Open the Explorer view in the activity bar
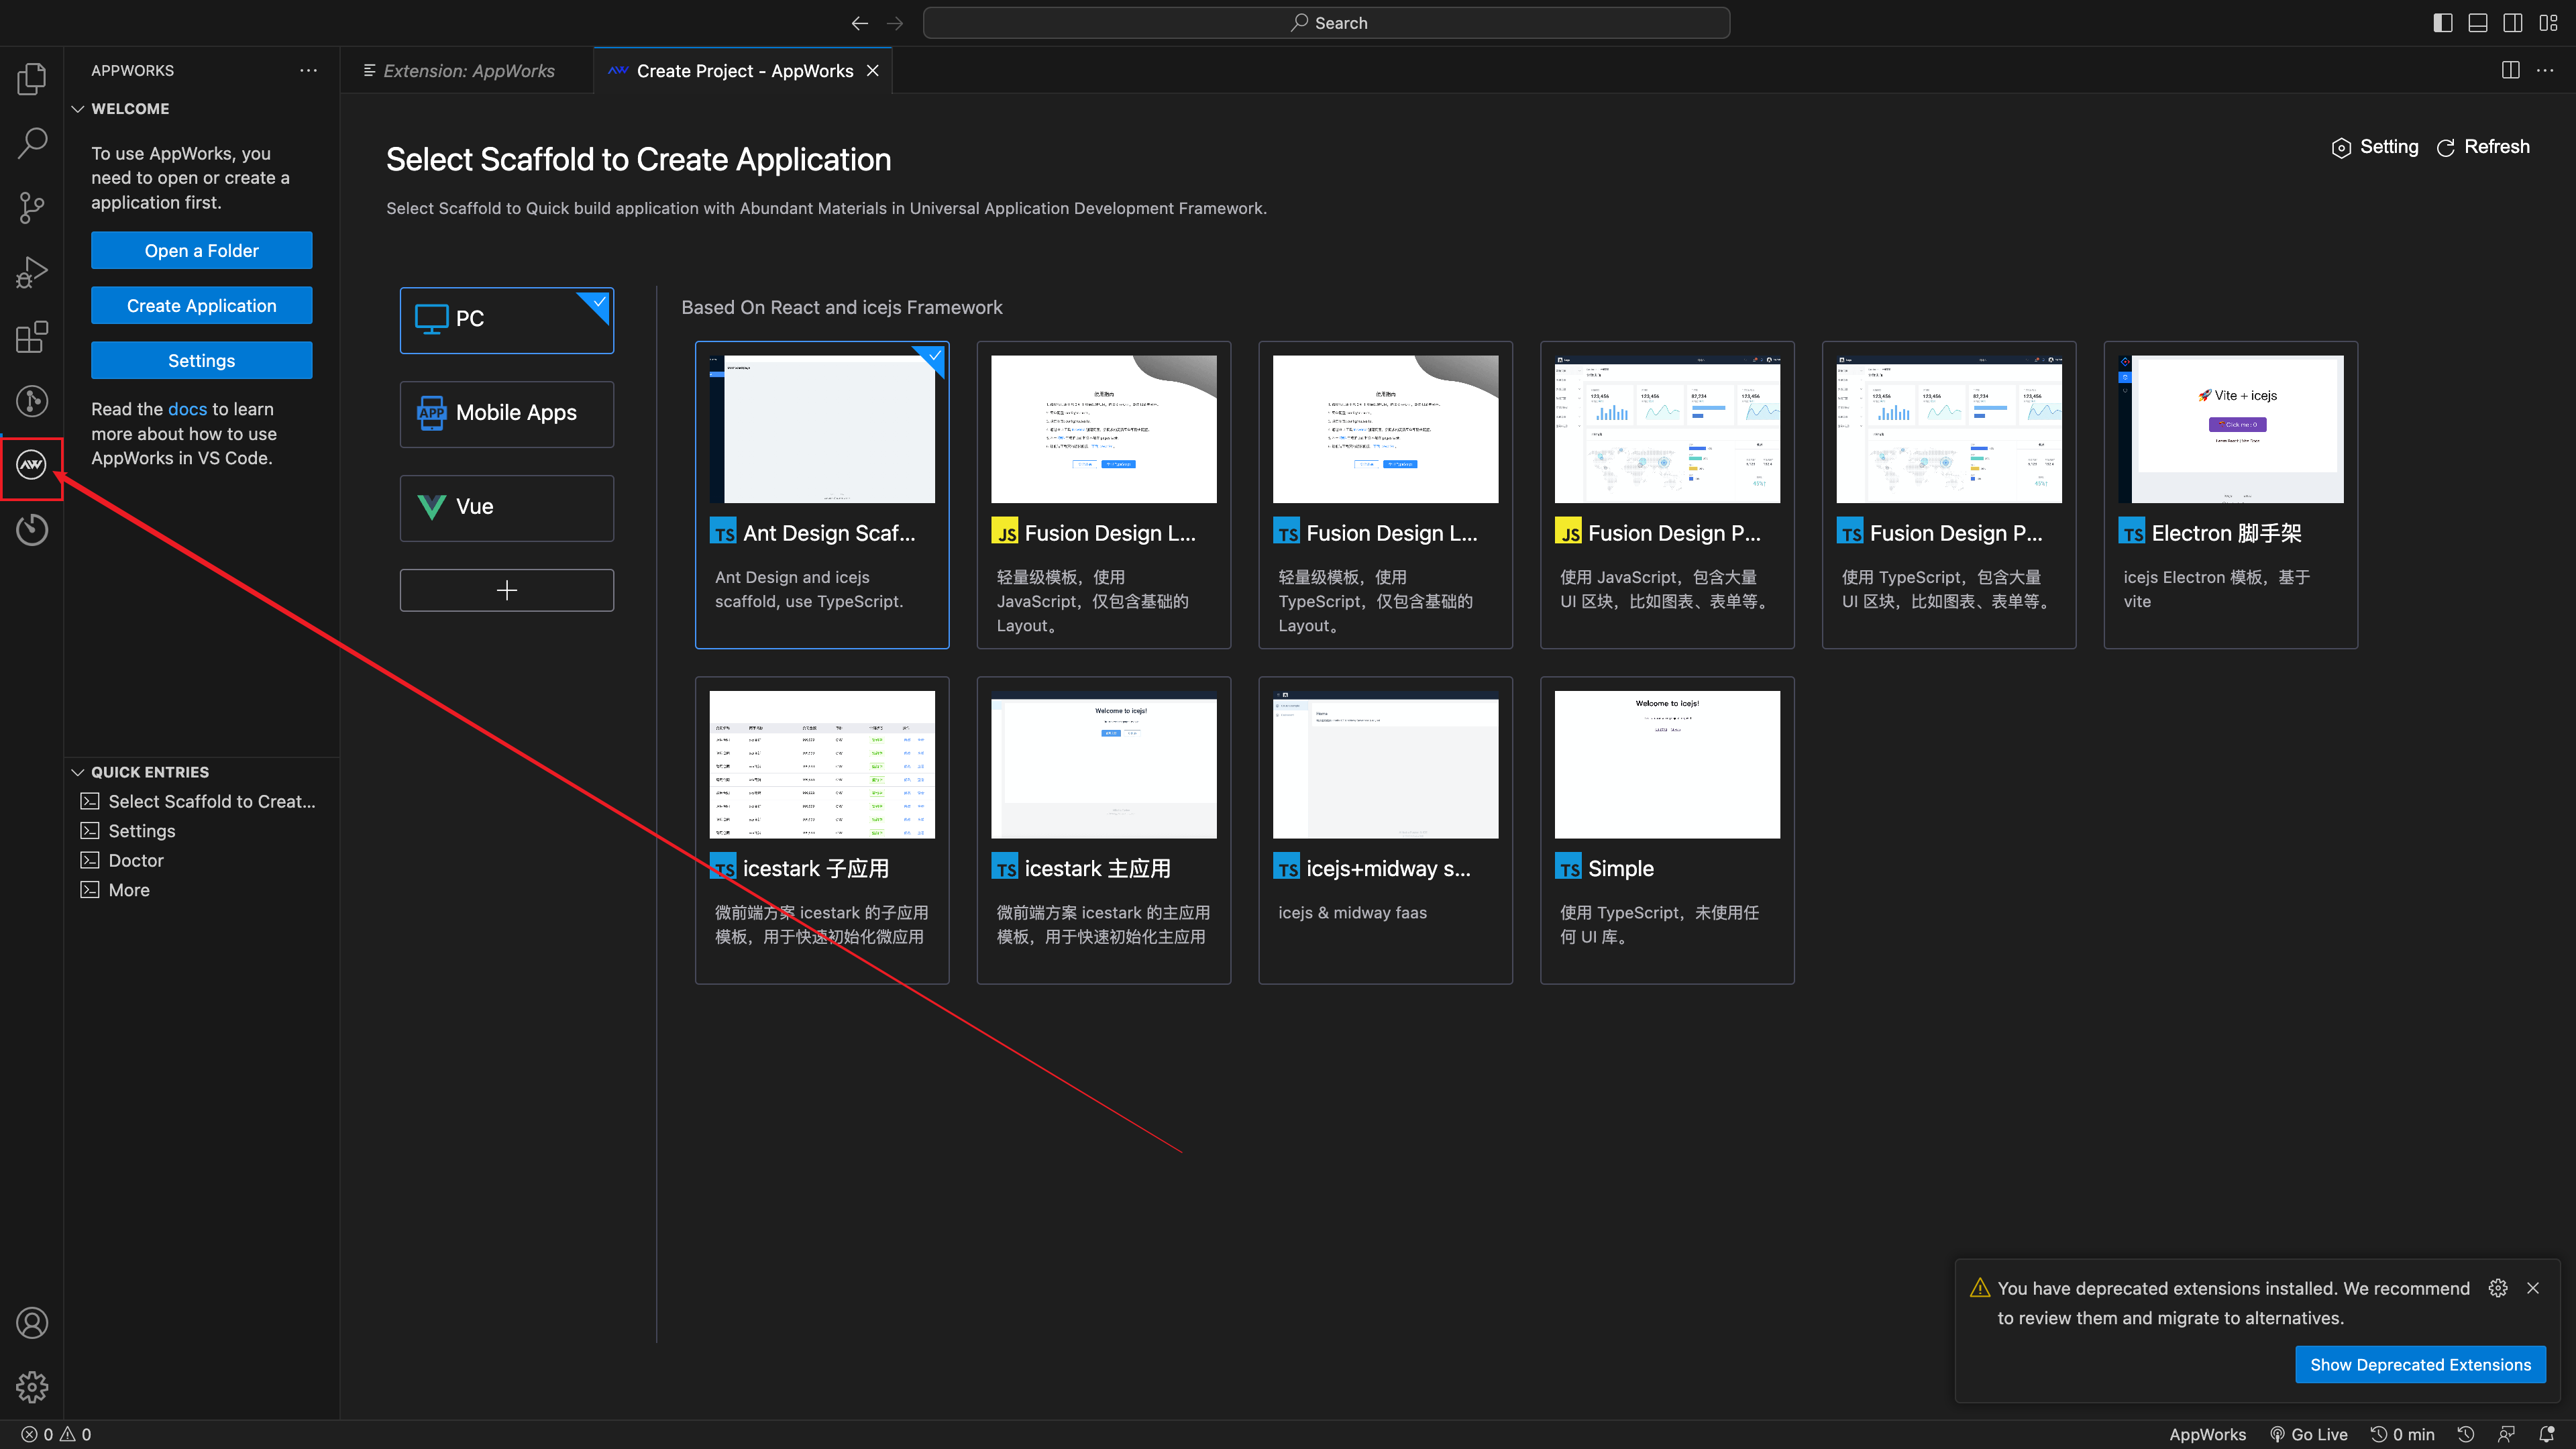The width and height of the screenshot is (2576, 1449). [32, 79]
